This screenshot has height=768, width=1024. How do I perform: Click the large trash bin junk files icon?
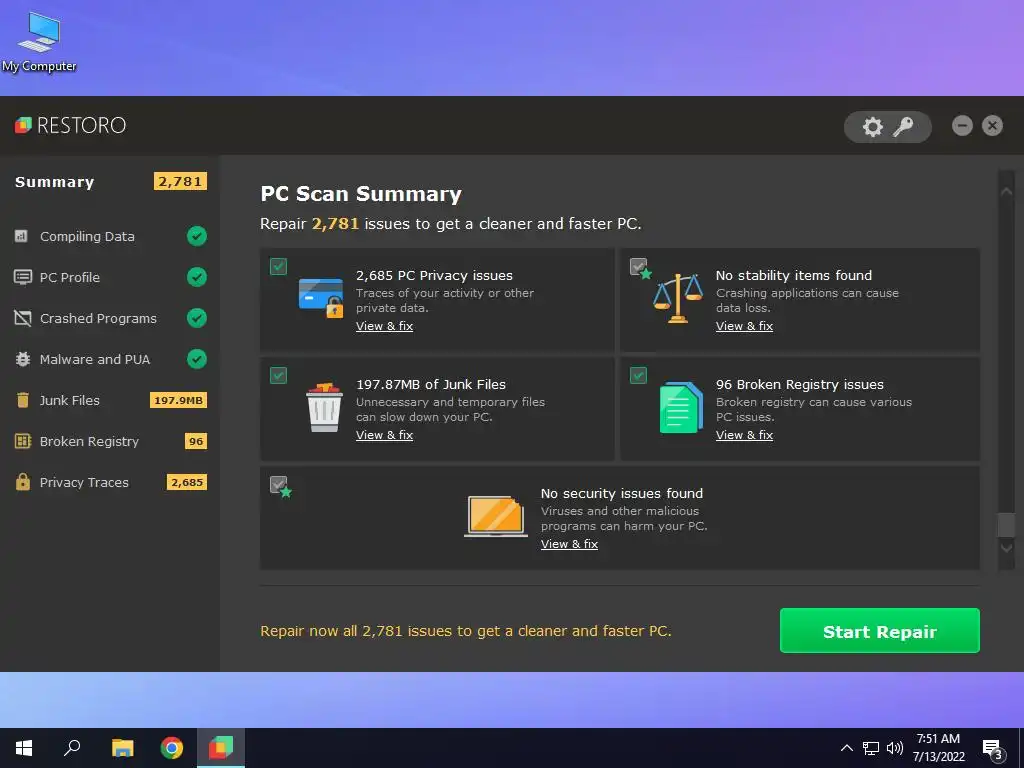[324, 408]
